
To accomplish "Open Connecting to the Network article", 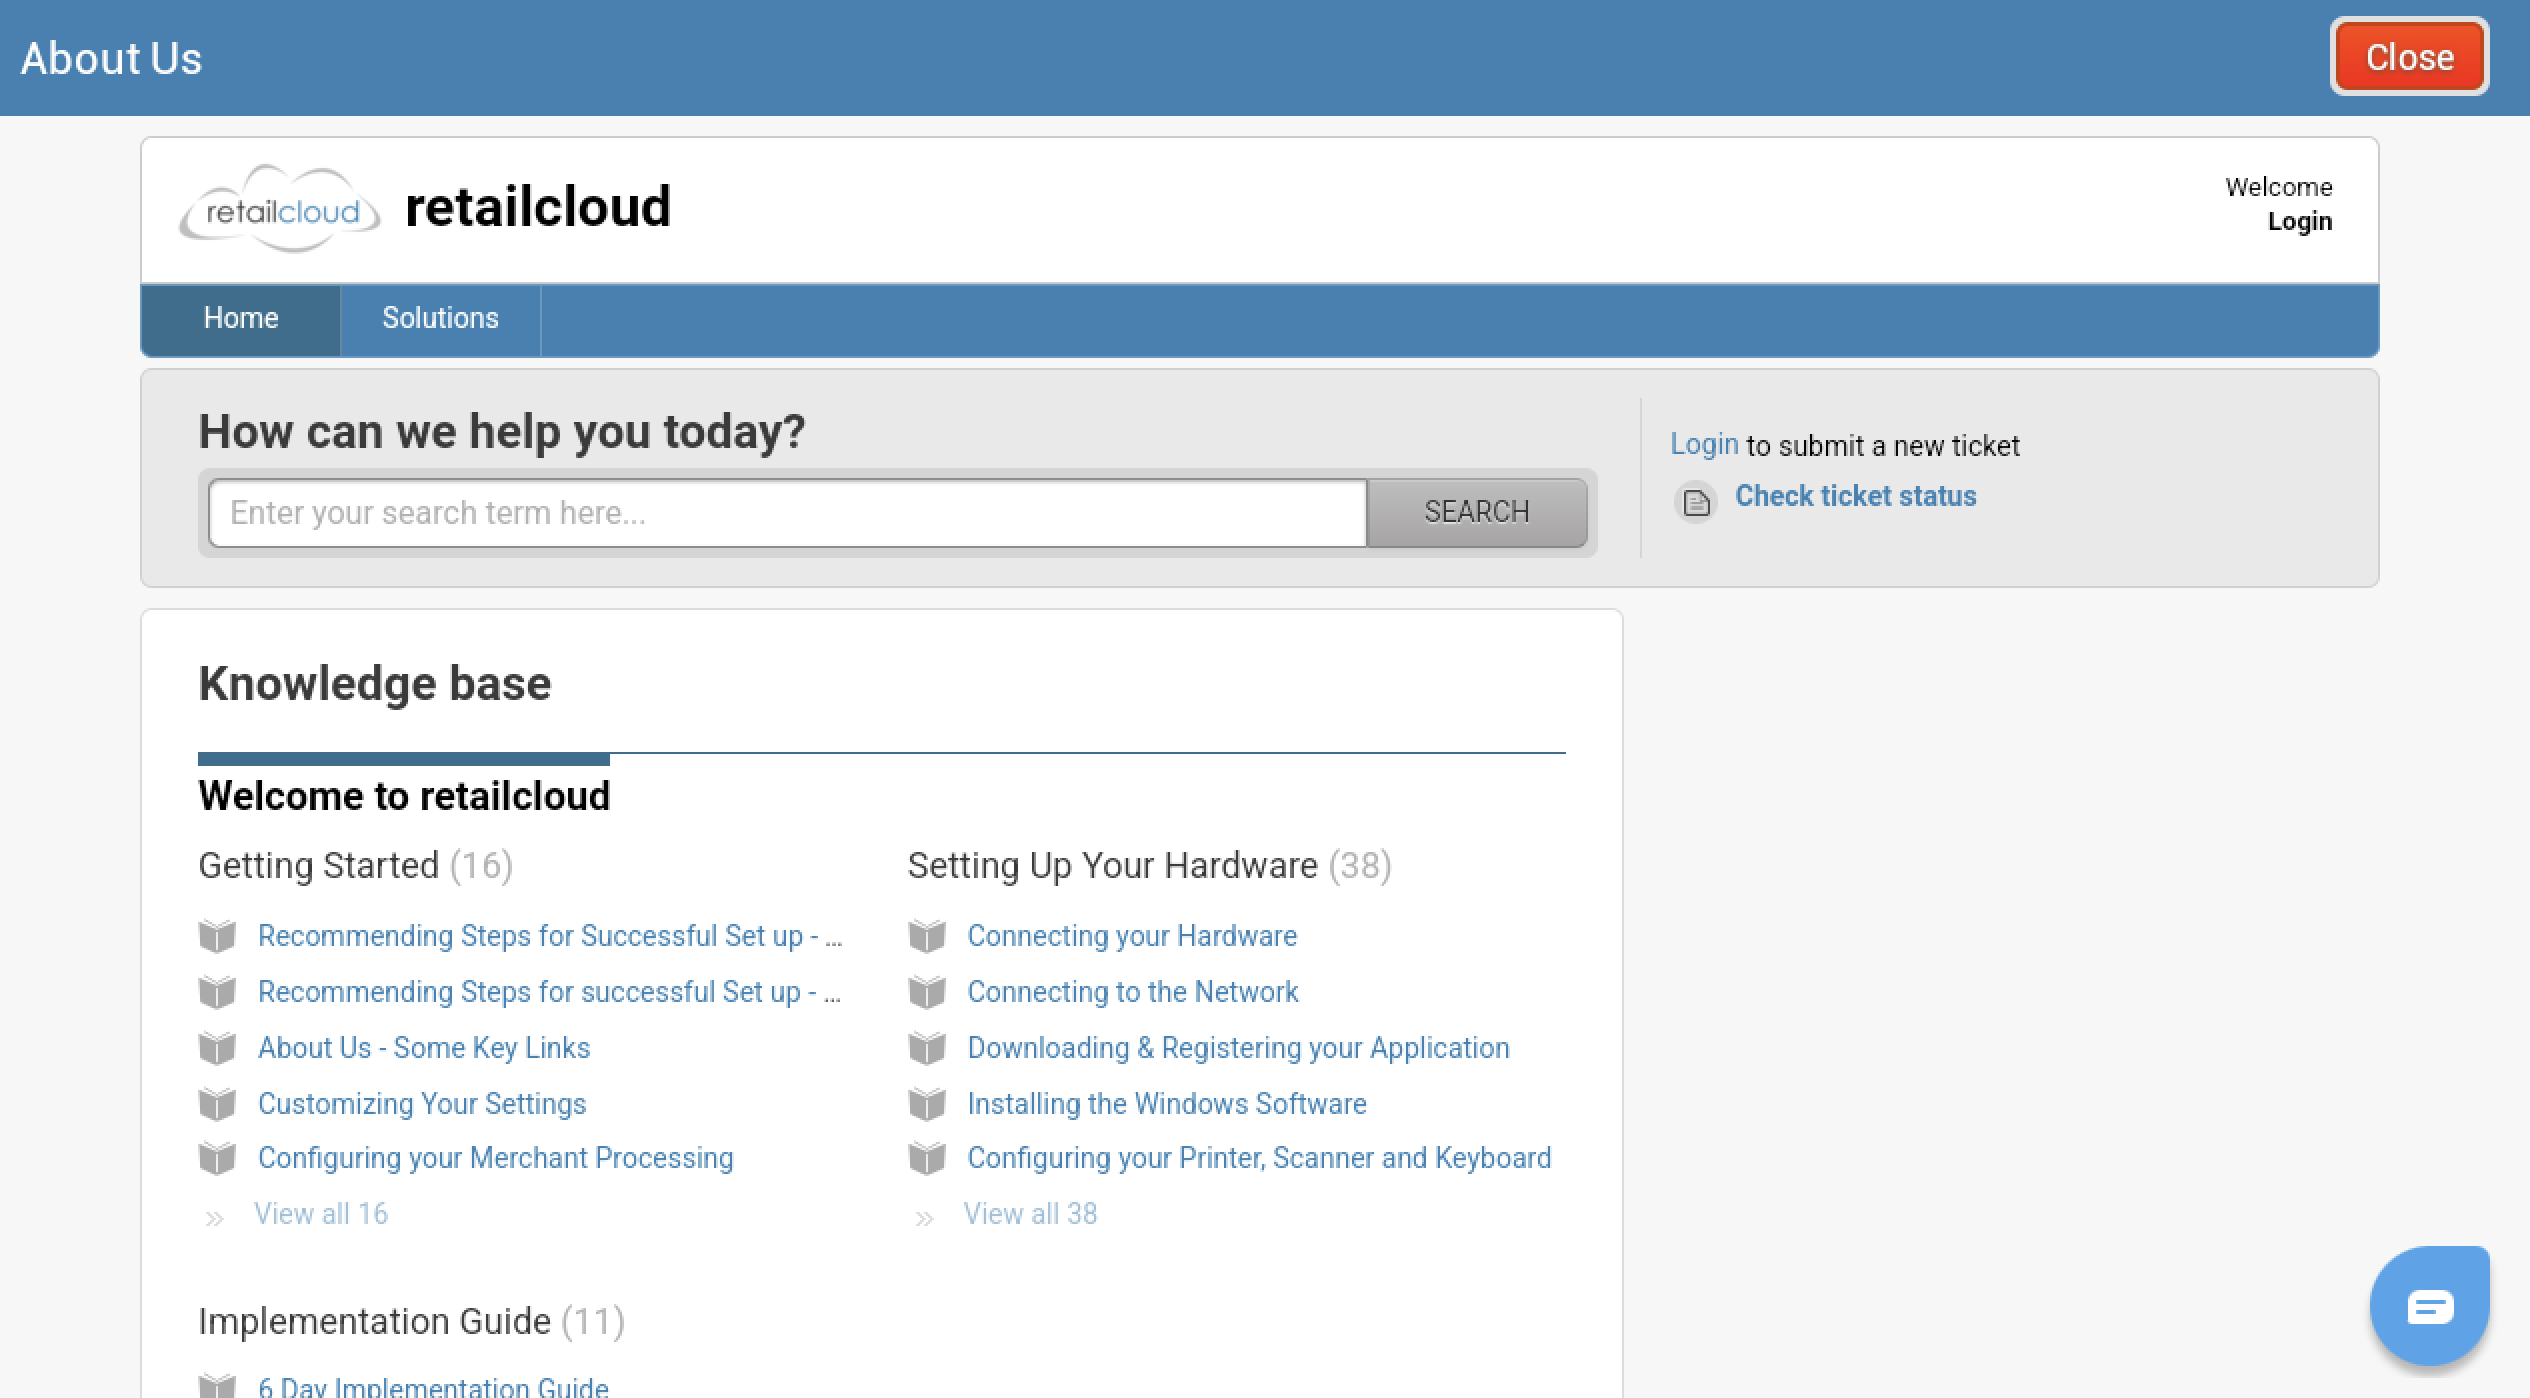I will coord(1132,992).
